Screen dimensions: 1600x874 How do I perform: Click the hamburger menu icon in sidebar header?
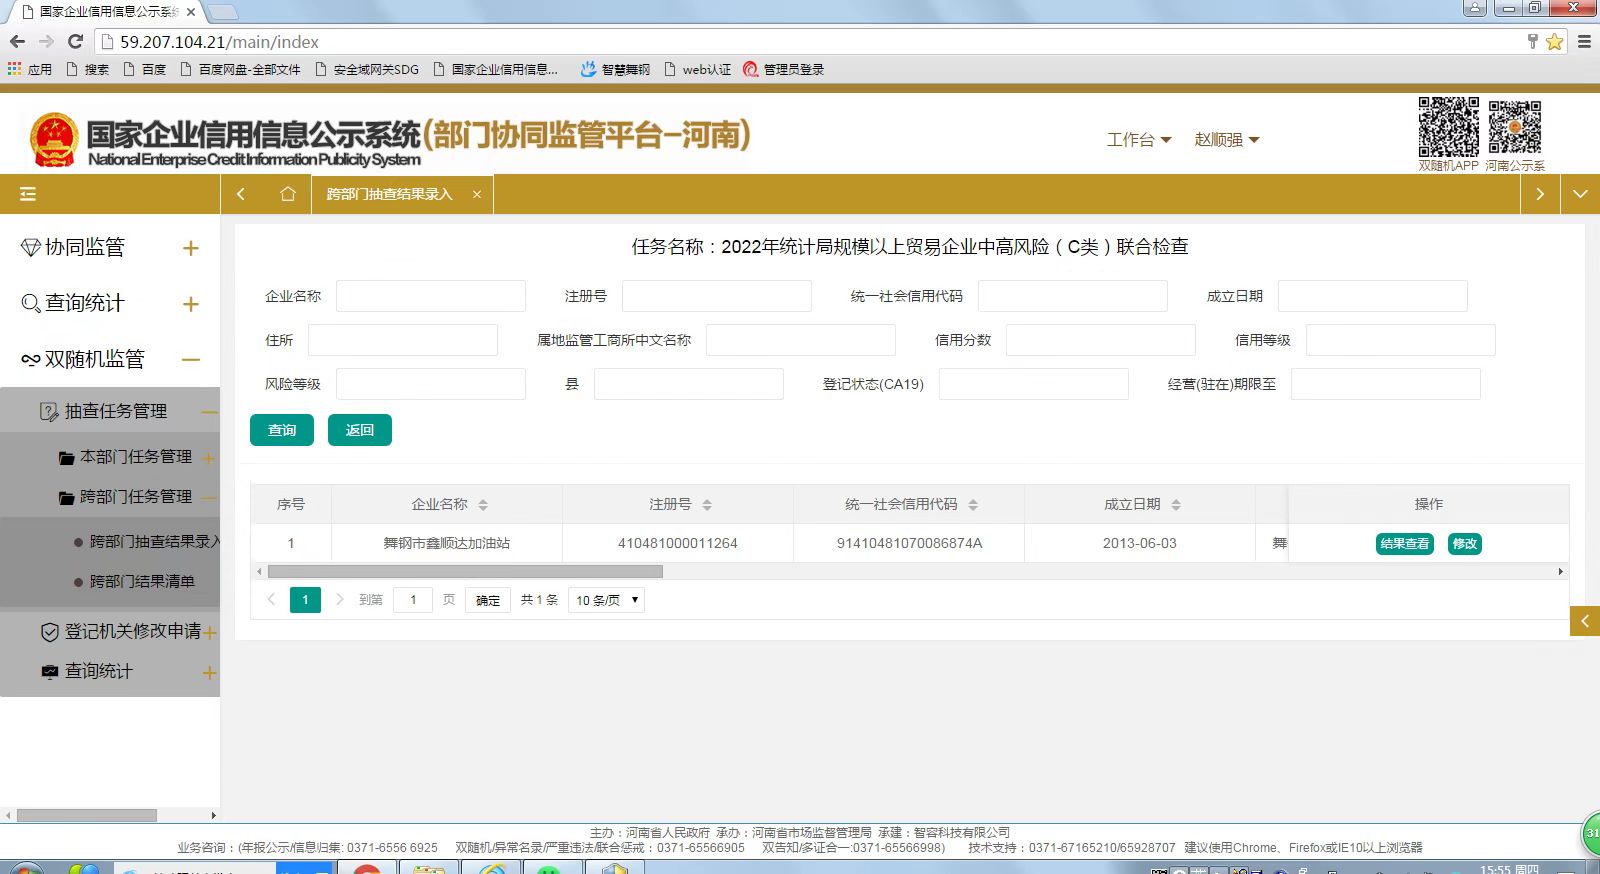(28, 194)
